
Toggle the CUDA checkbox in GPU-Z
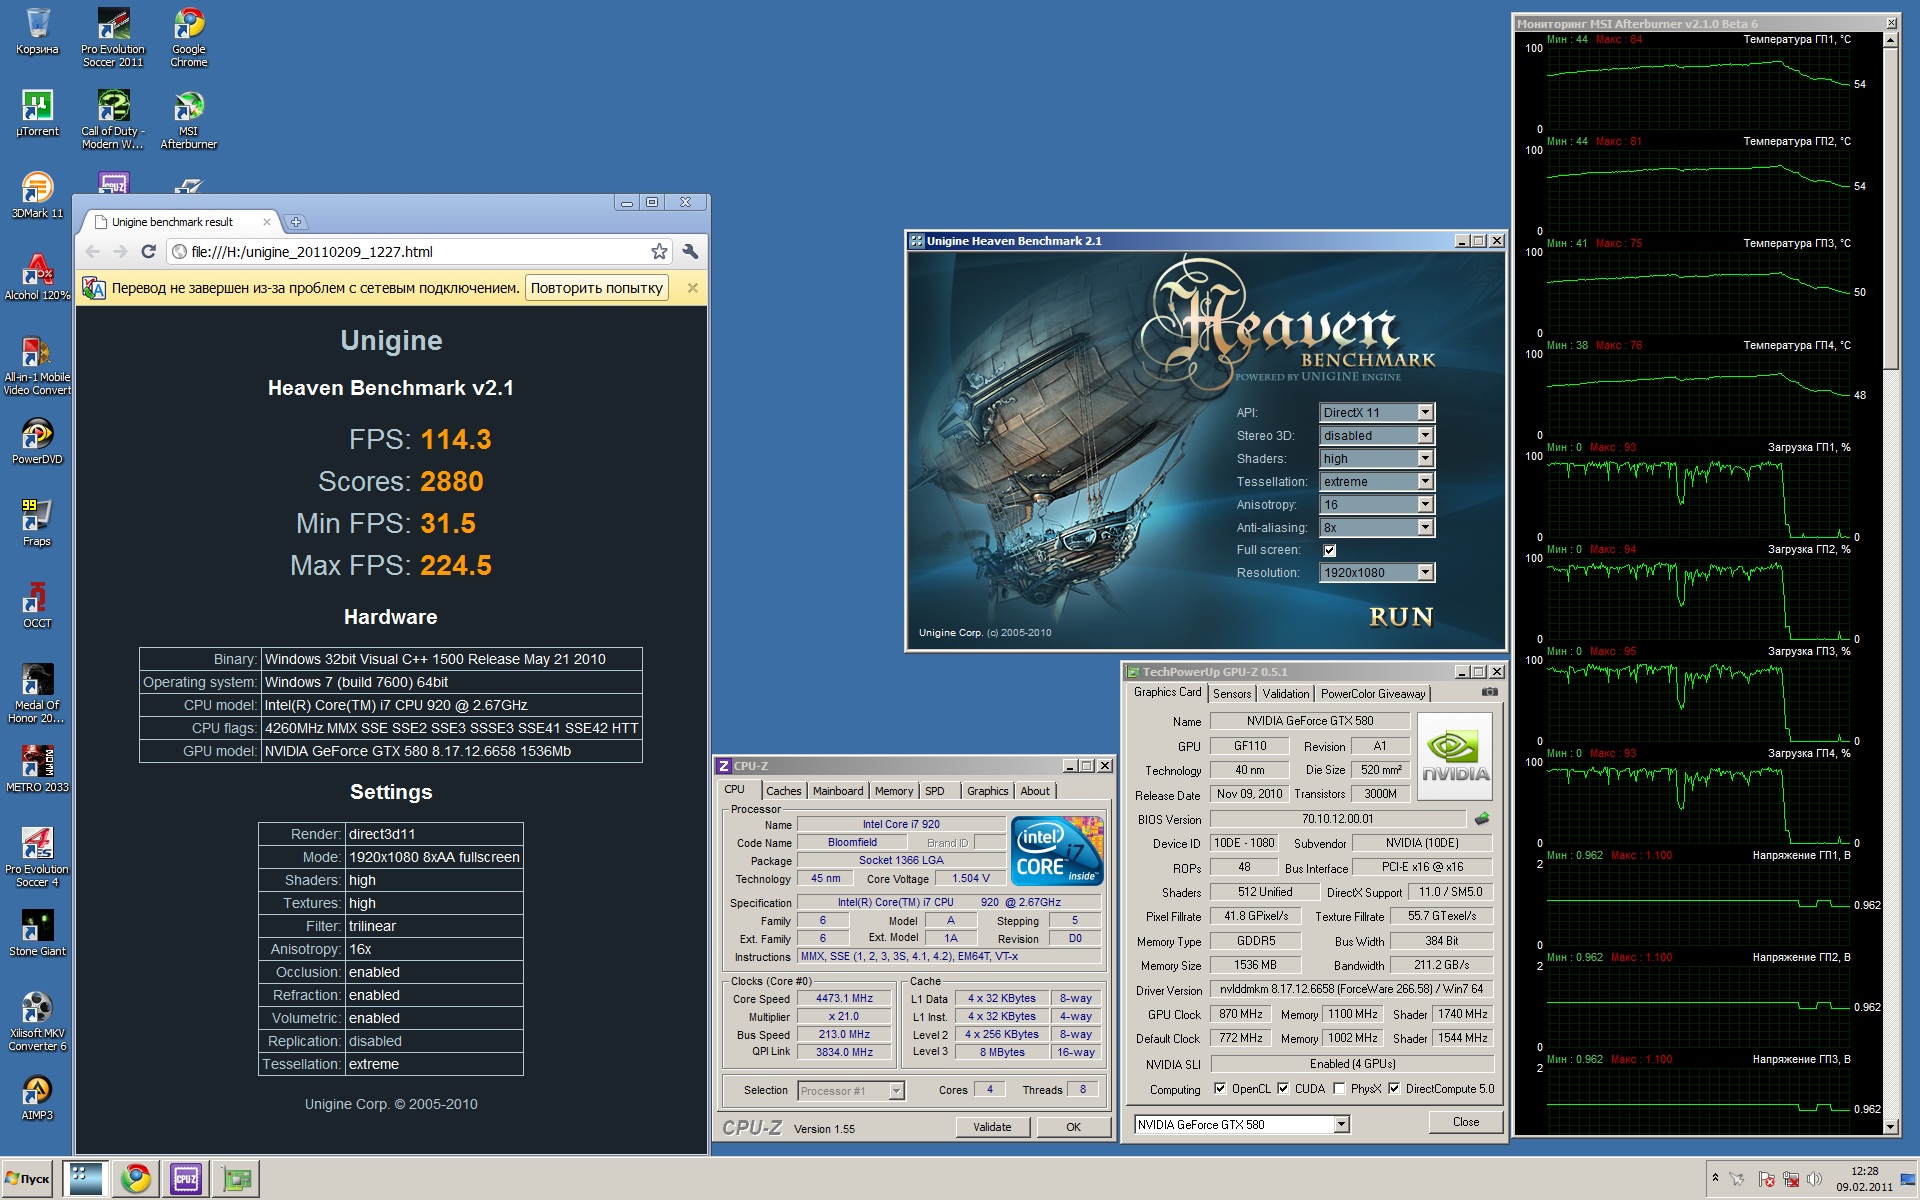coord(1283,1089)
